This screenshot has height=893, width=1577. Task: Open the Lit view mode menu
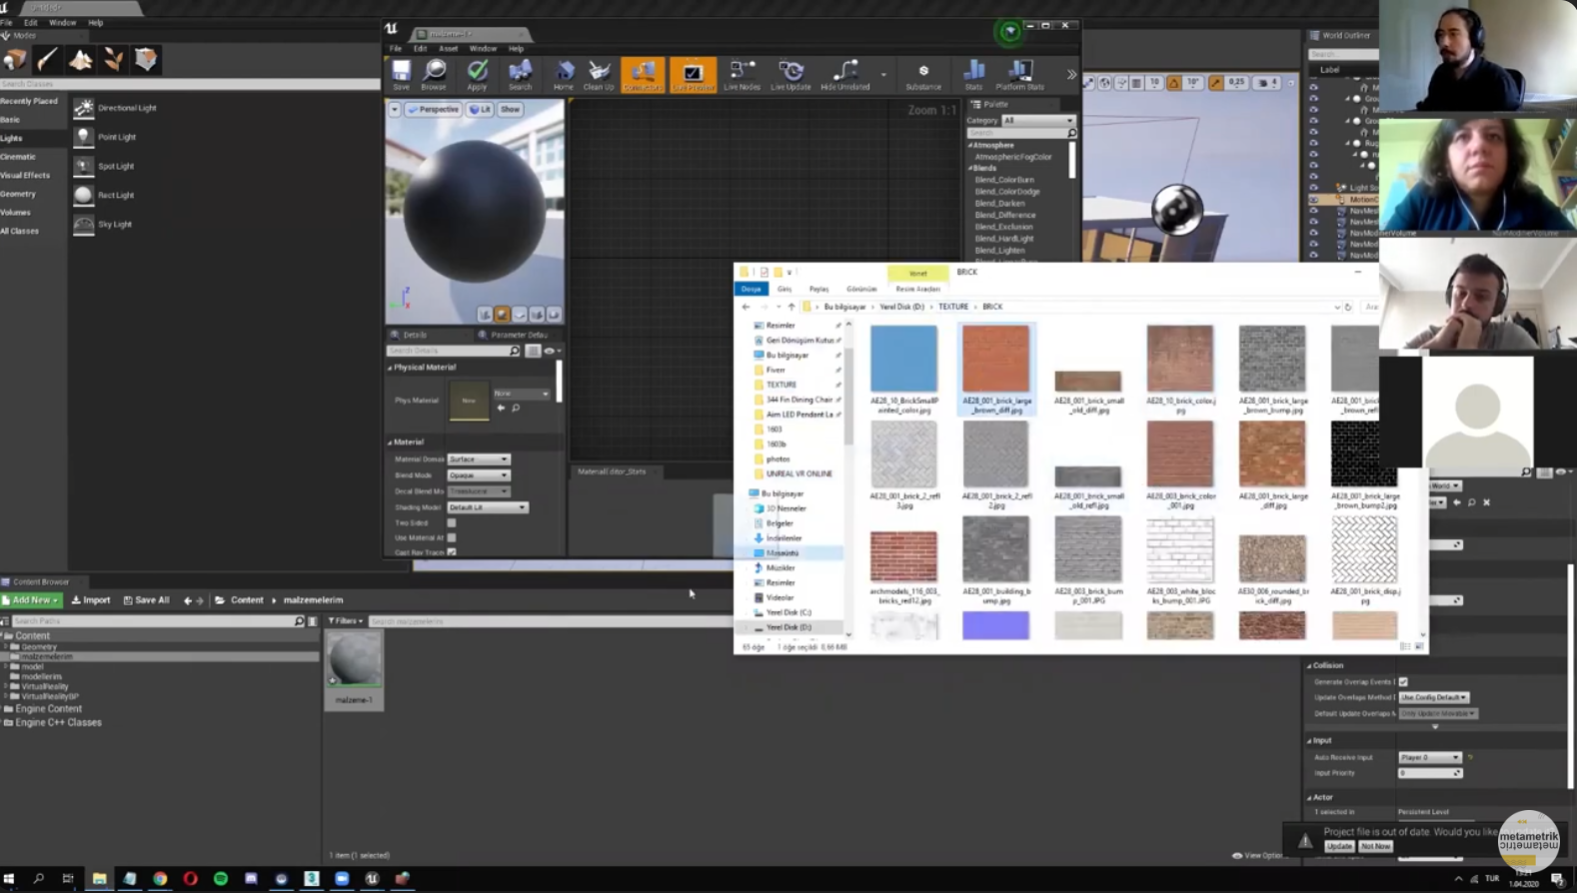pos(480,109)
